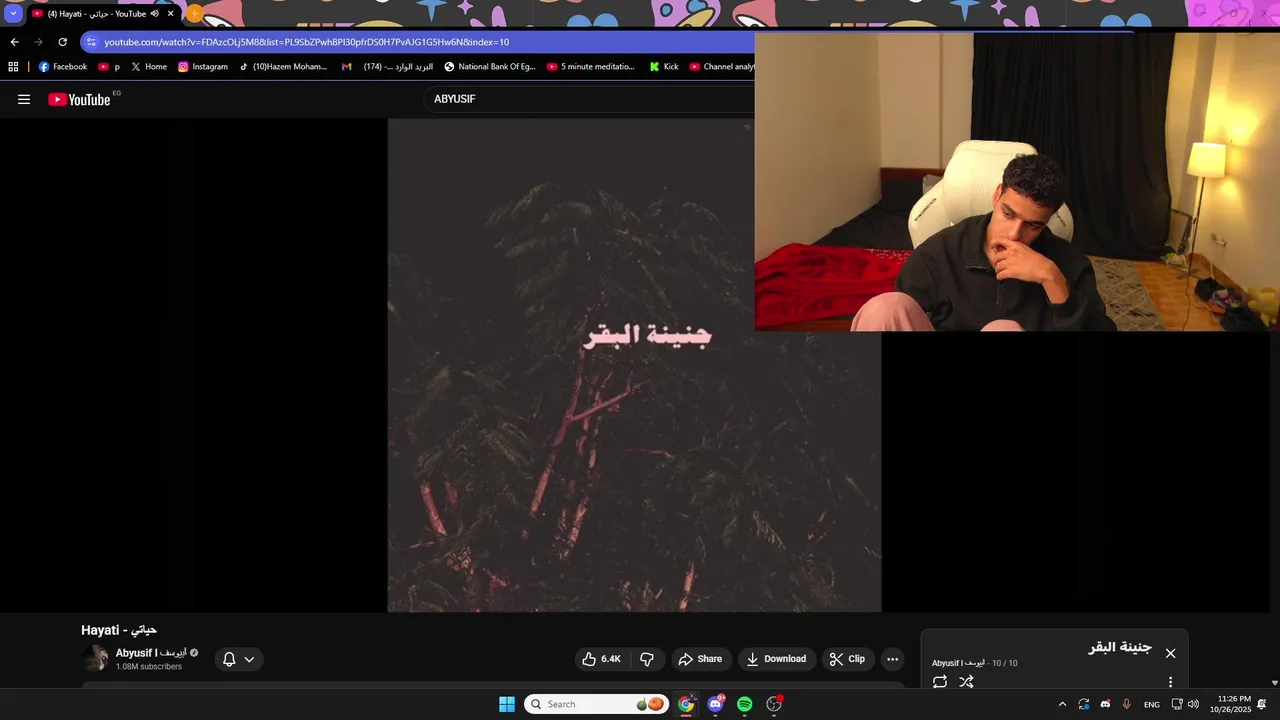Open the Gmail inbox bookmark
This screenshot has height=720, width=1280.
tap(387, 67)
